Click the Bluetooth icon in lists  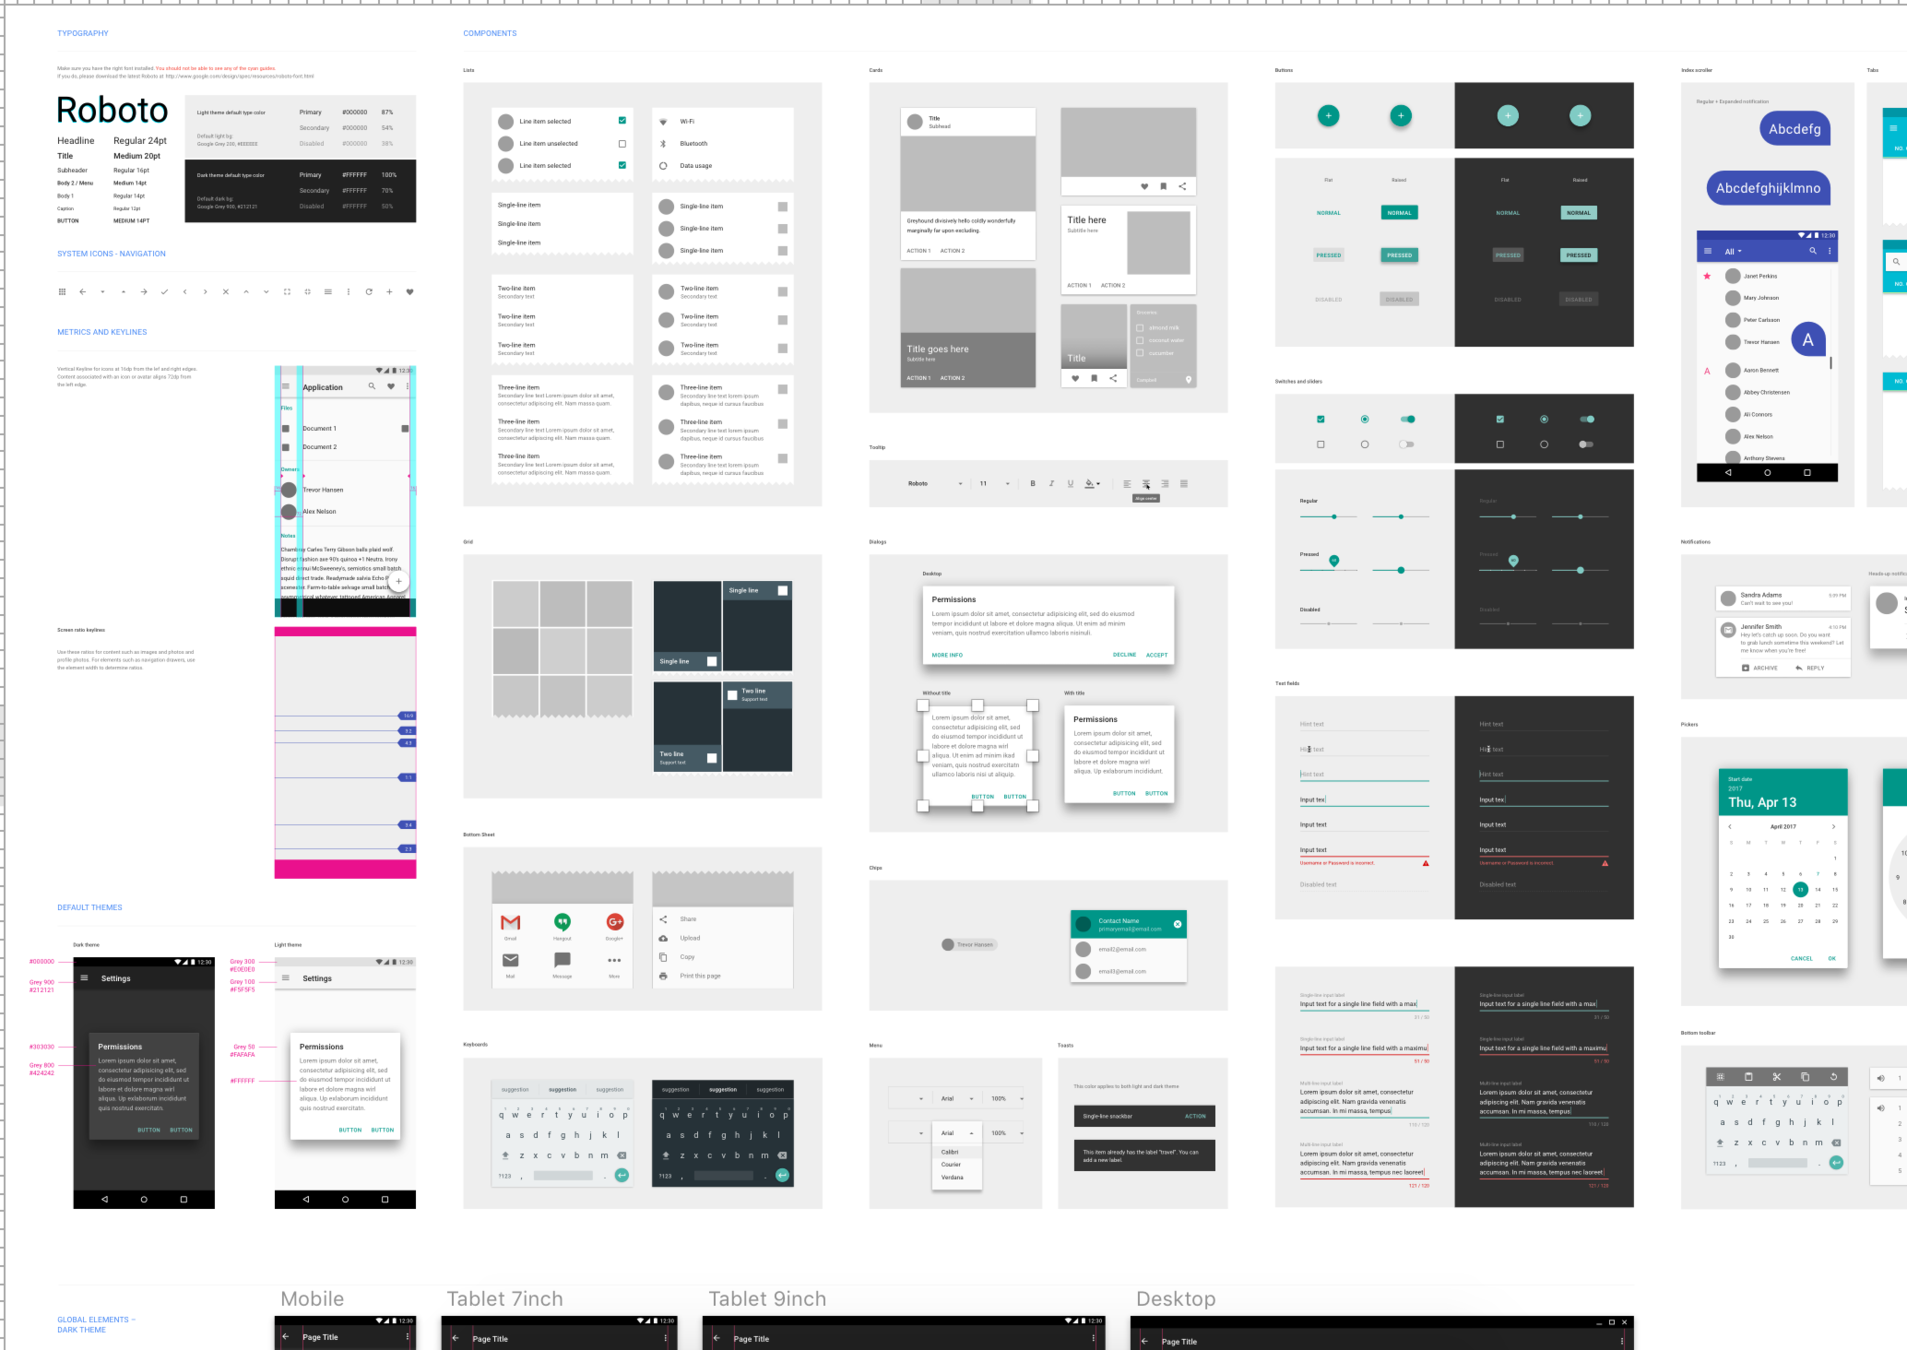[663, 143]
